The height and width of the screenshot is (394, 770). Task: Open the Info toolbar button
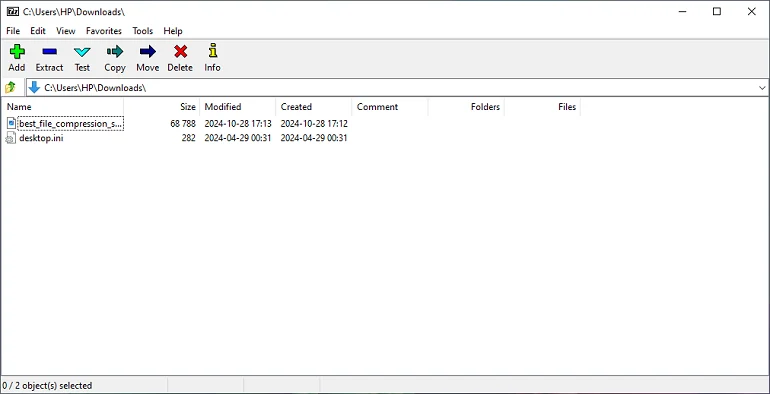[212, 57]
